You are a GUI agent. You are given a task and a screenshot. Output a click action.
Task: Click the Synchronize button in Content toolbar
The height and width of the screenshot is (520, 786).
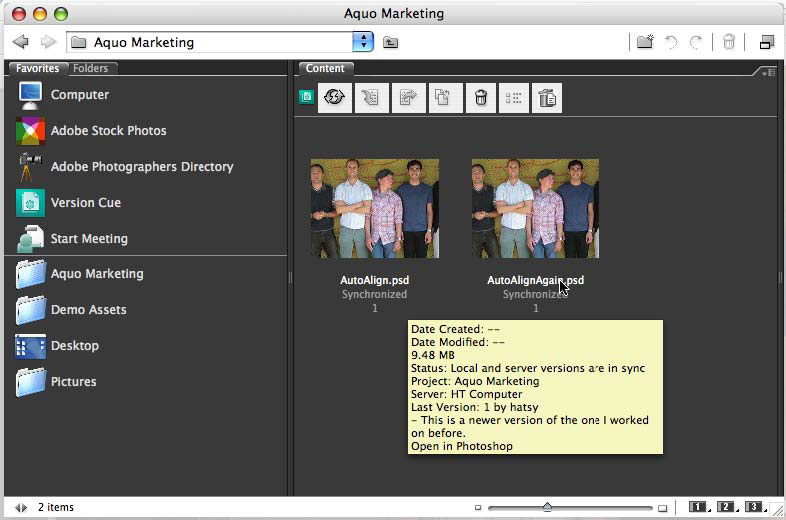coord(334,97)
